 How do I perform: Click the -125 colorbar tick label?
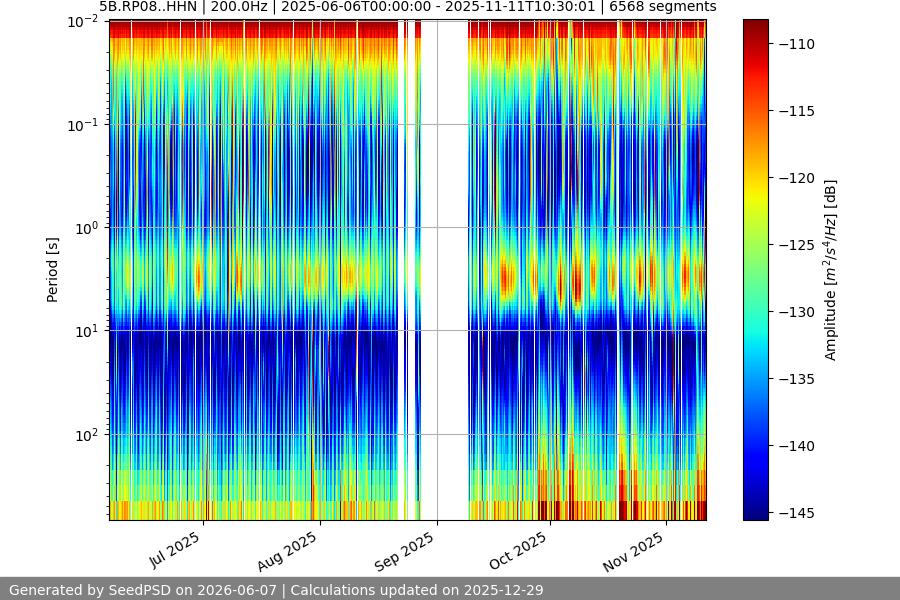(x=797, y=245)
